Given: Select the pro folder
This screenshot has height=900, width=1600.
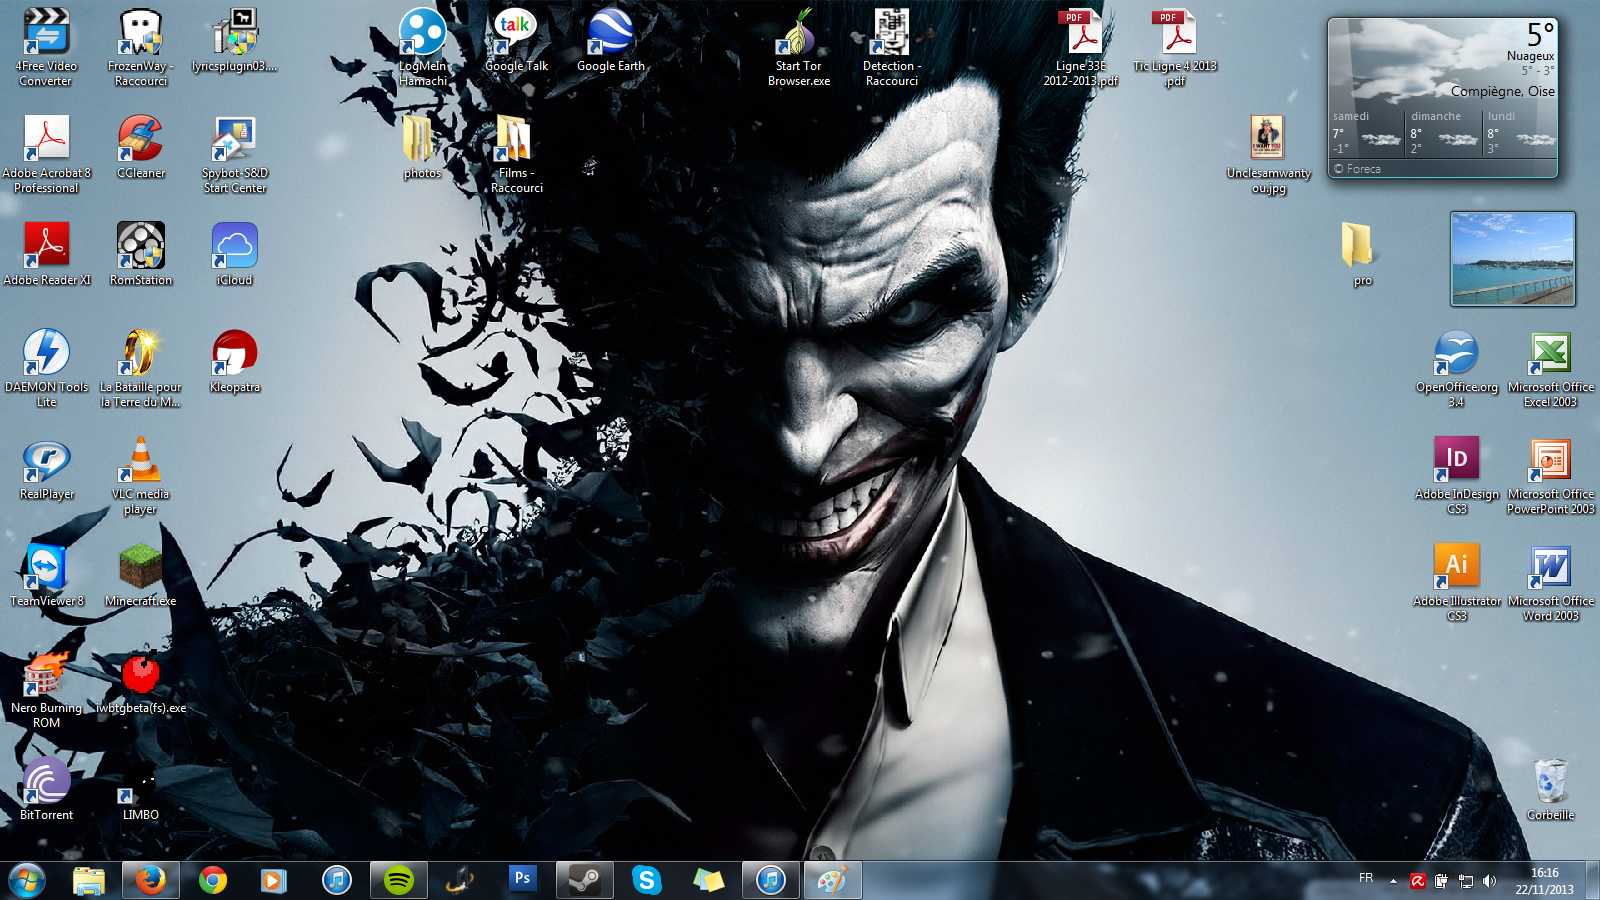Looking at the screenshot, I should 1363,254.
